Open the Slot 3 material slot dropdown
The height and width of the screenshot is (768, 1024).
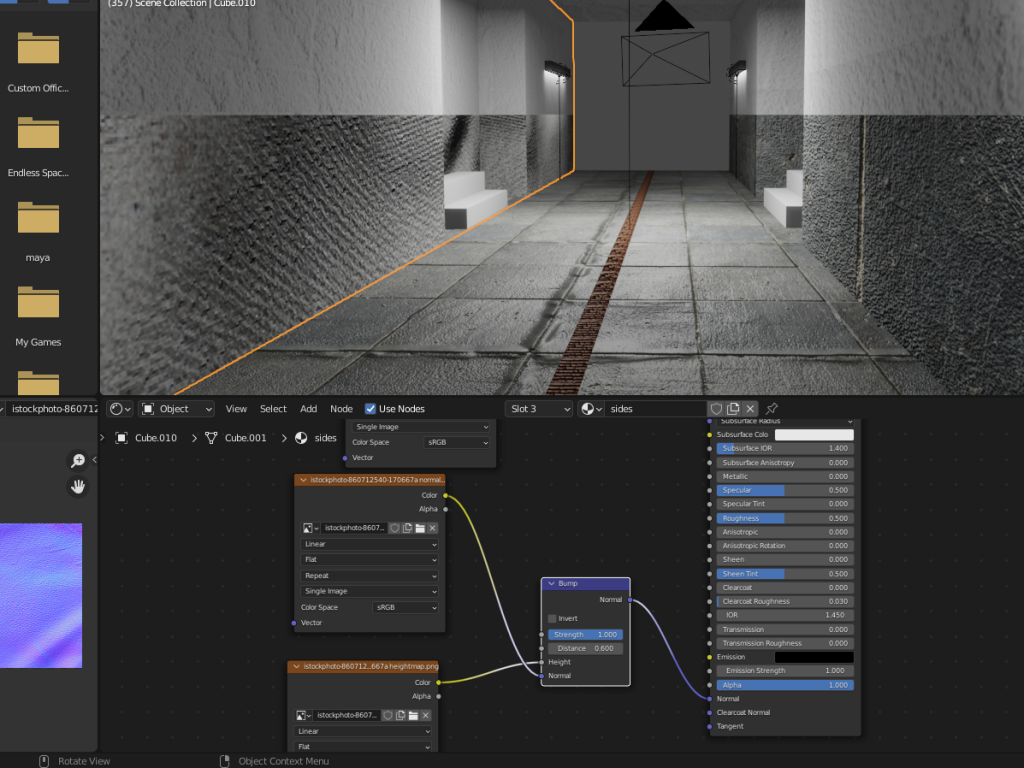(539, 409)
